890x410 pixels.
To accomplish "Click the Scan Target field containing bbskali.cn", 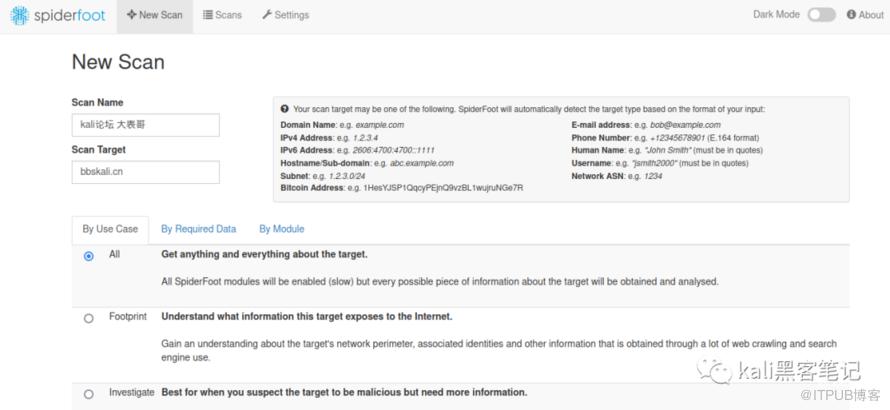I will pos(145,172).
